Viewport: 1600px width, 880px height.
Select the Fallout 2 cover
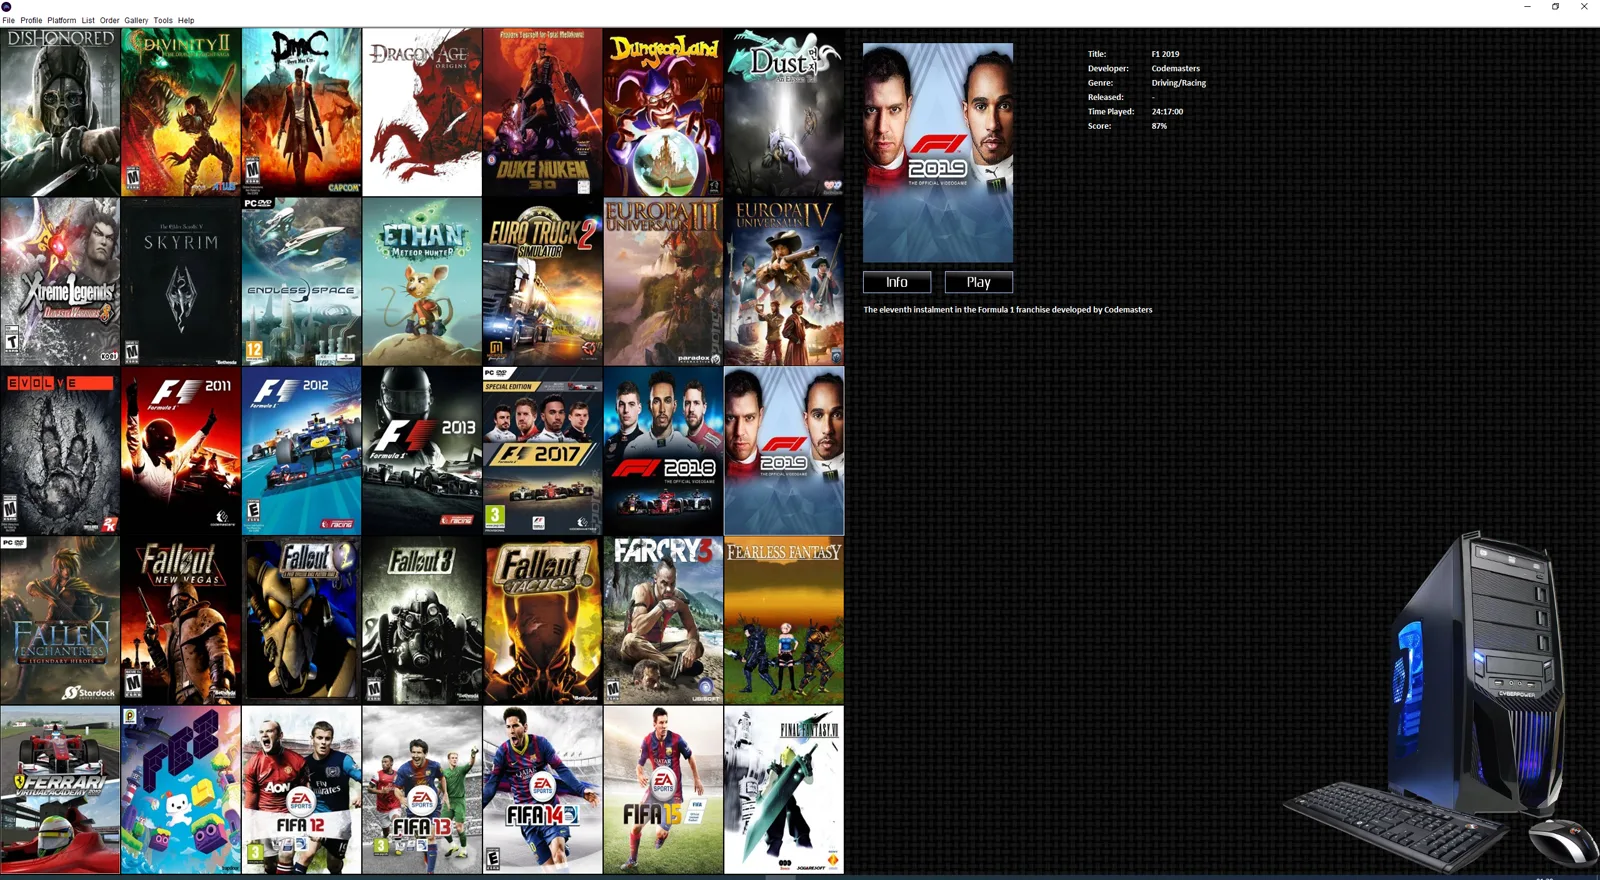click(301, 620)
